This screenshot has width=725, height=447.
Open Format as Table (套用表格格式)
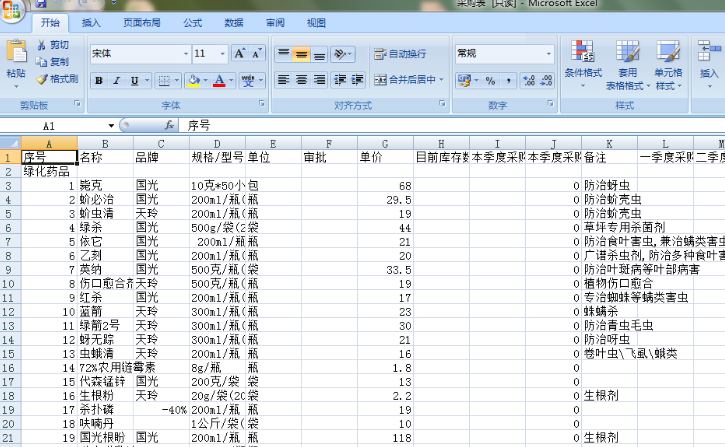(x=627, y=65)
